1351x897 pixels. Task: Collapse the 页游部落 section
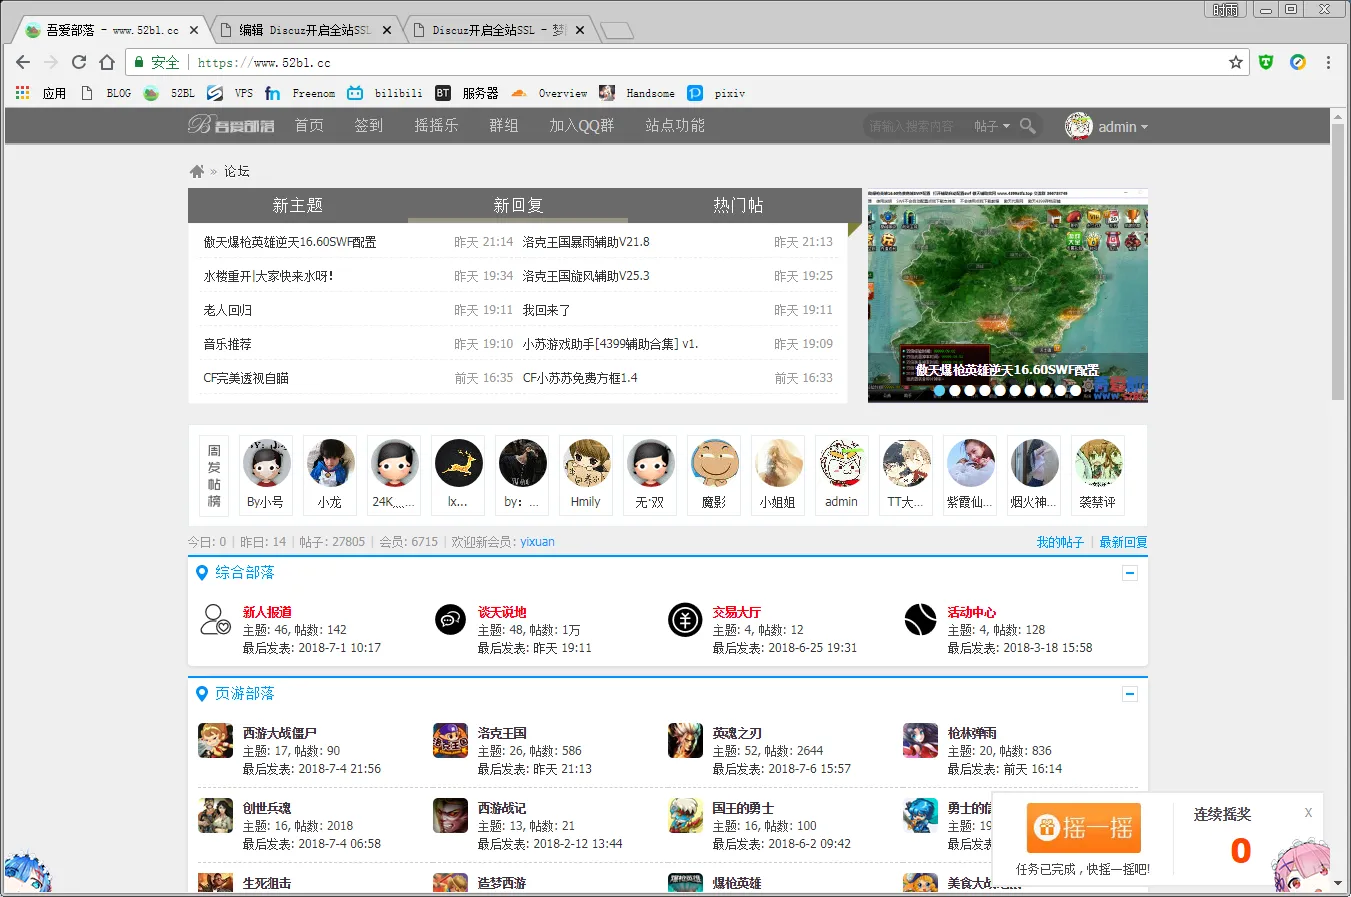(x=1130, y=693)
